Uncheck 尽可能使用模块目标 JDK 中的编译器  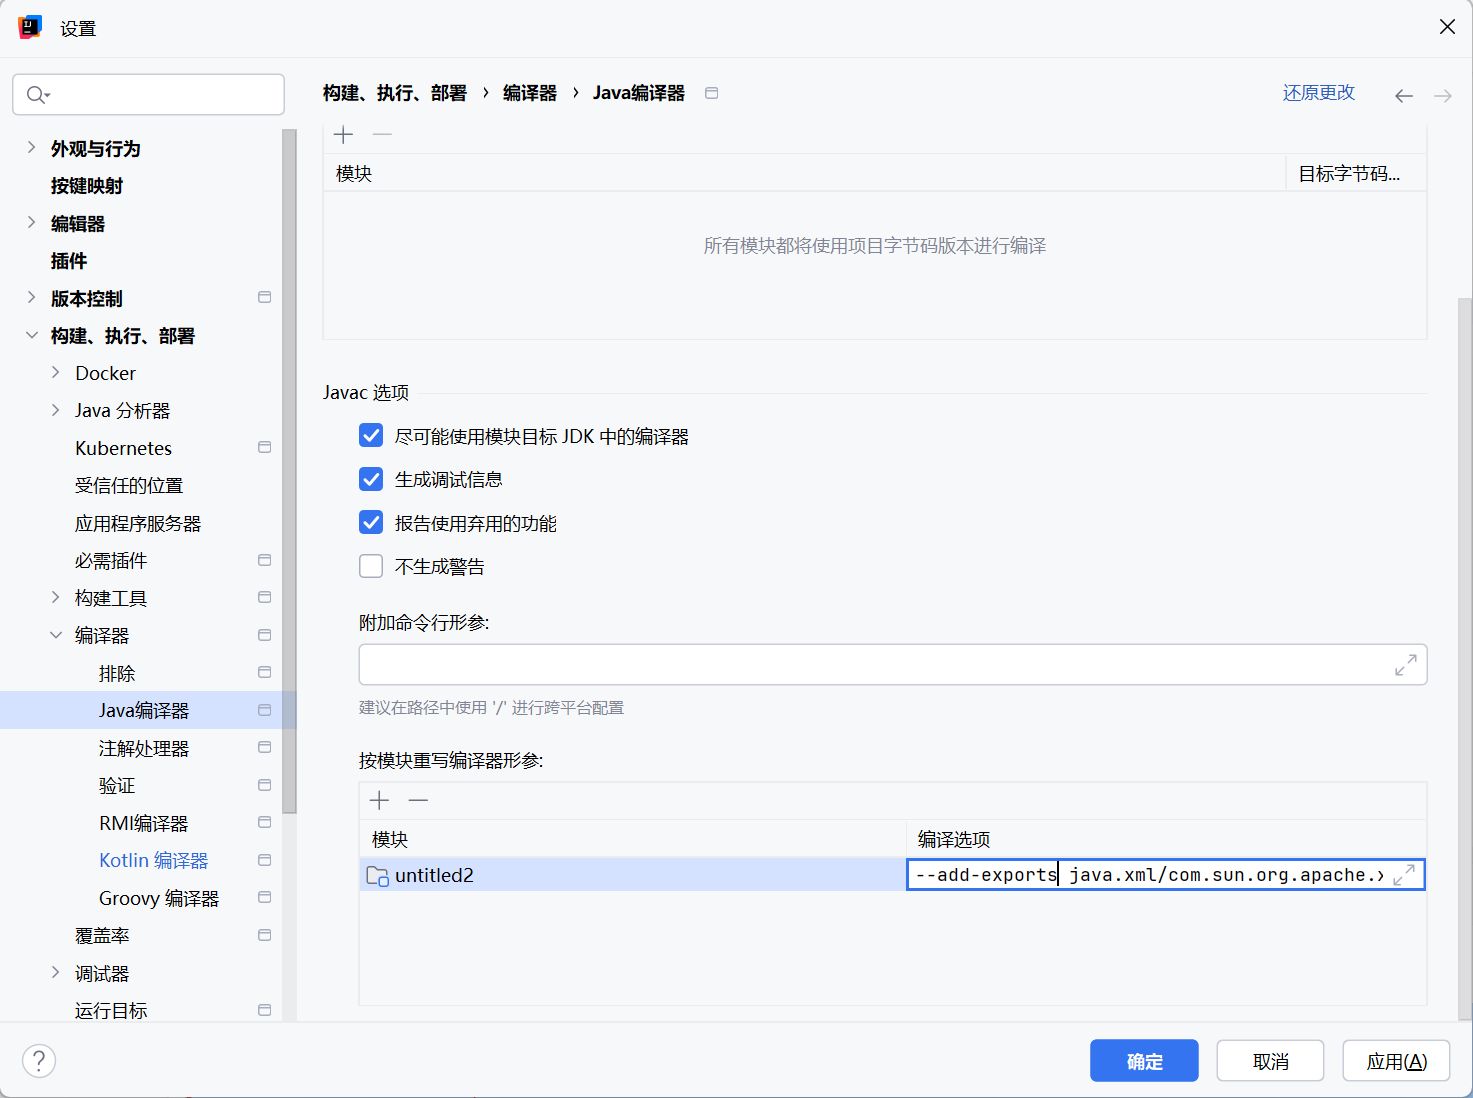click(x=371, y=436)
